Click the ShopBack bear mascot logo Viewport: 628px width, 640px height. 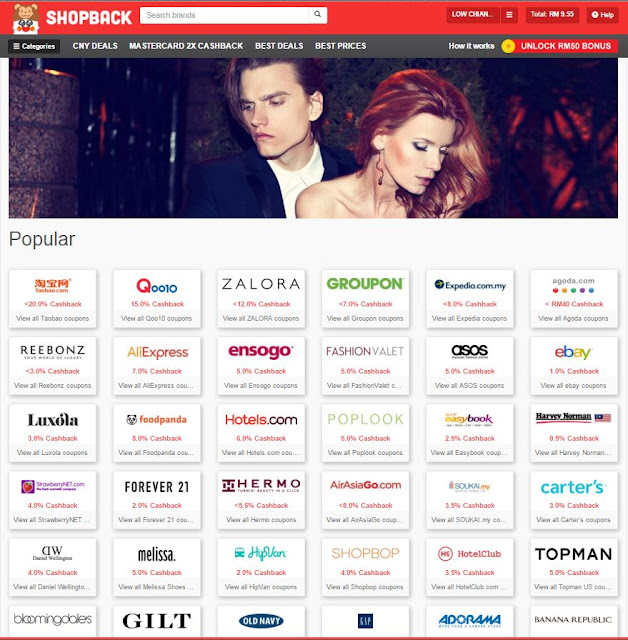pyautogui.click(x=26, y=18)
